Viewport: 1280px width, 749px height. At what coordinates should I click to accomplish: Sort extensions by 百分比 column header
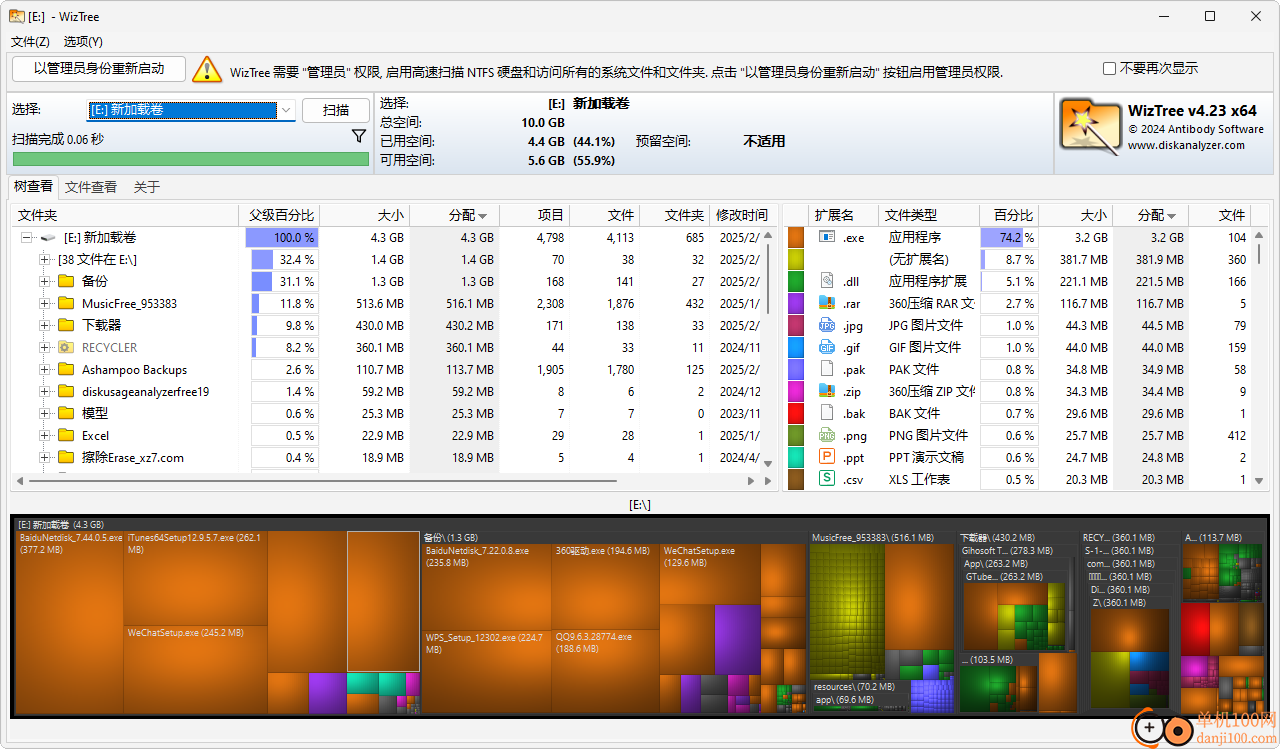(x=1010, y=215)
